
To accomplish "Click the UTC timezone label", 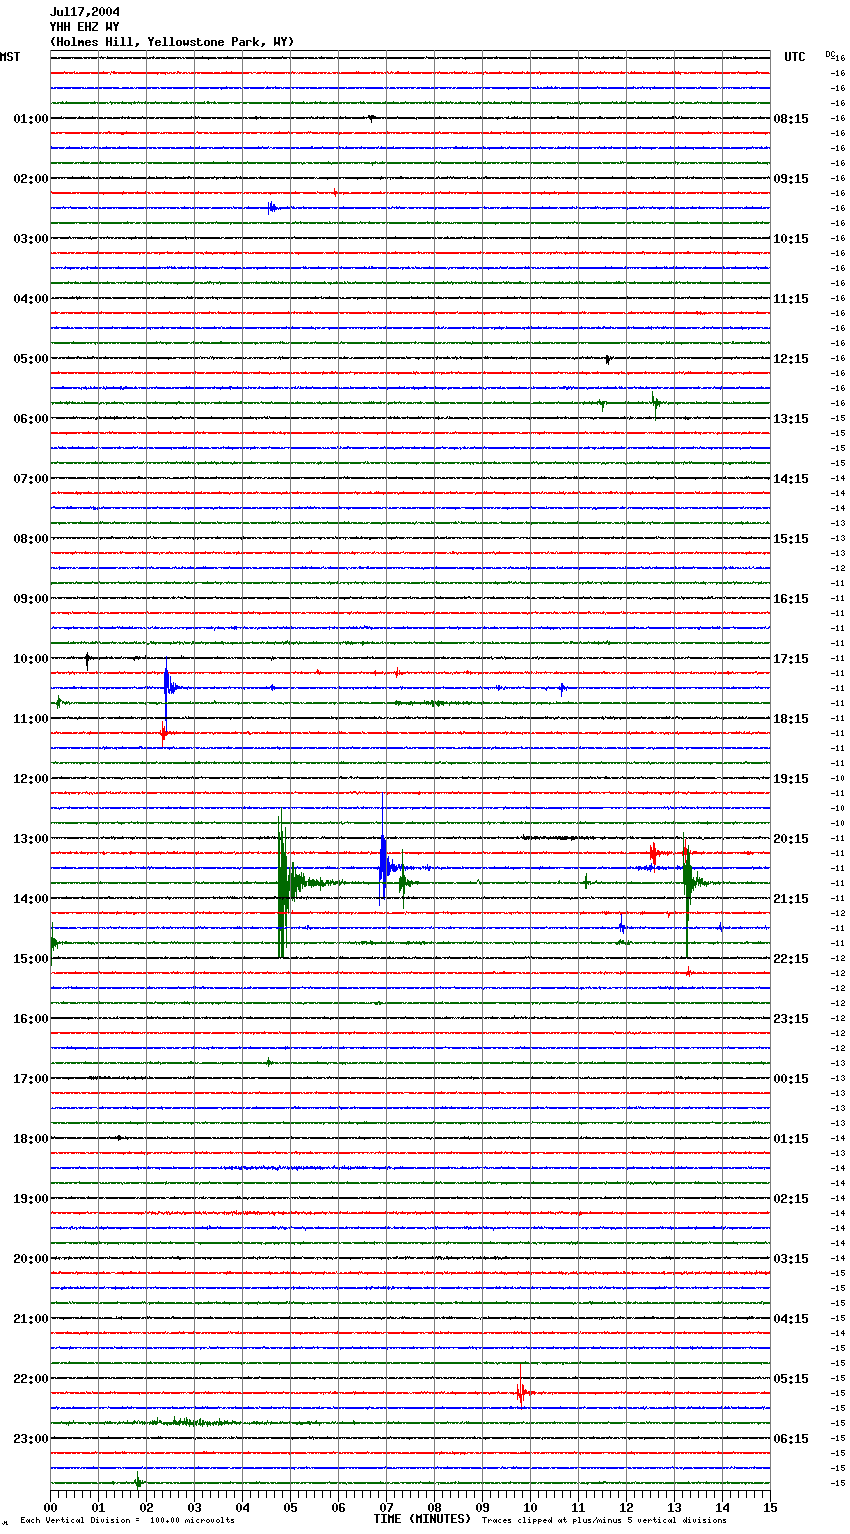I will click(x=795, y=57).
